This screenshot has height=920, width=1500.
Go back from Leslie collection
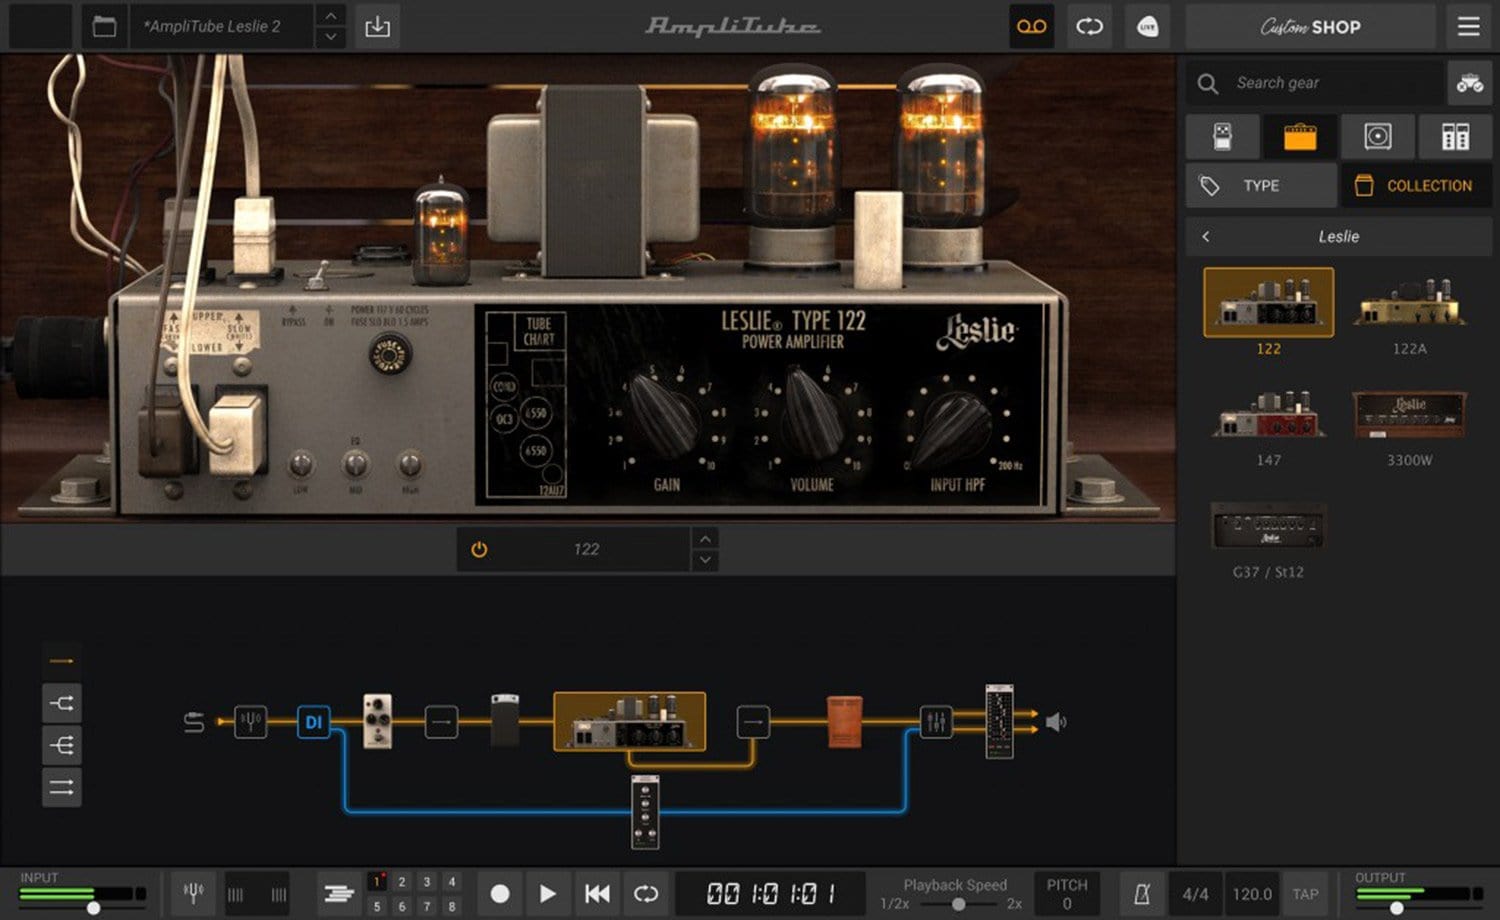[x=1206, y=237]
